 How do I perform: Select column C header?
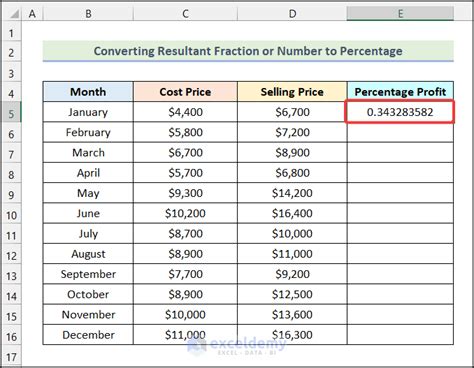tap(185, 14)
